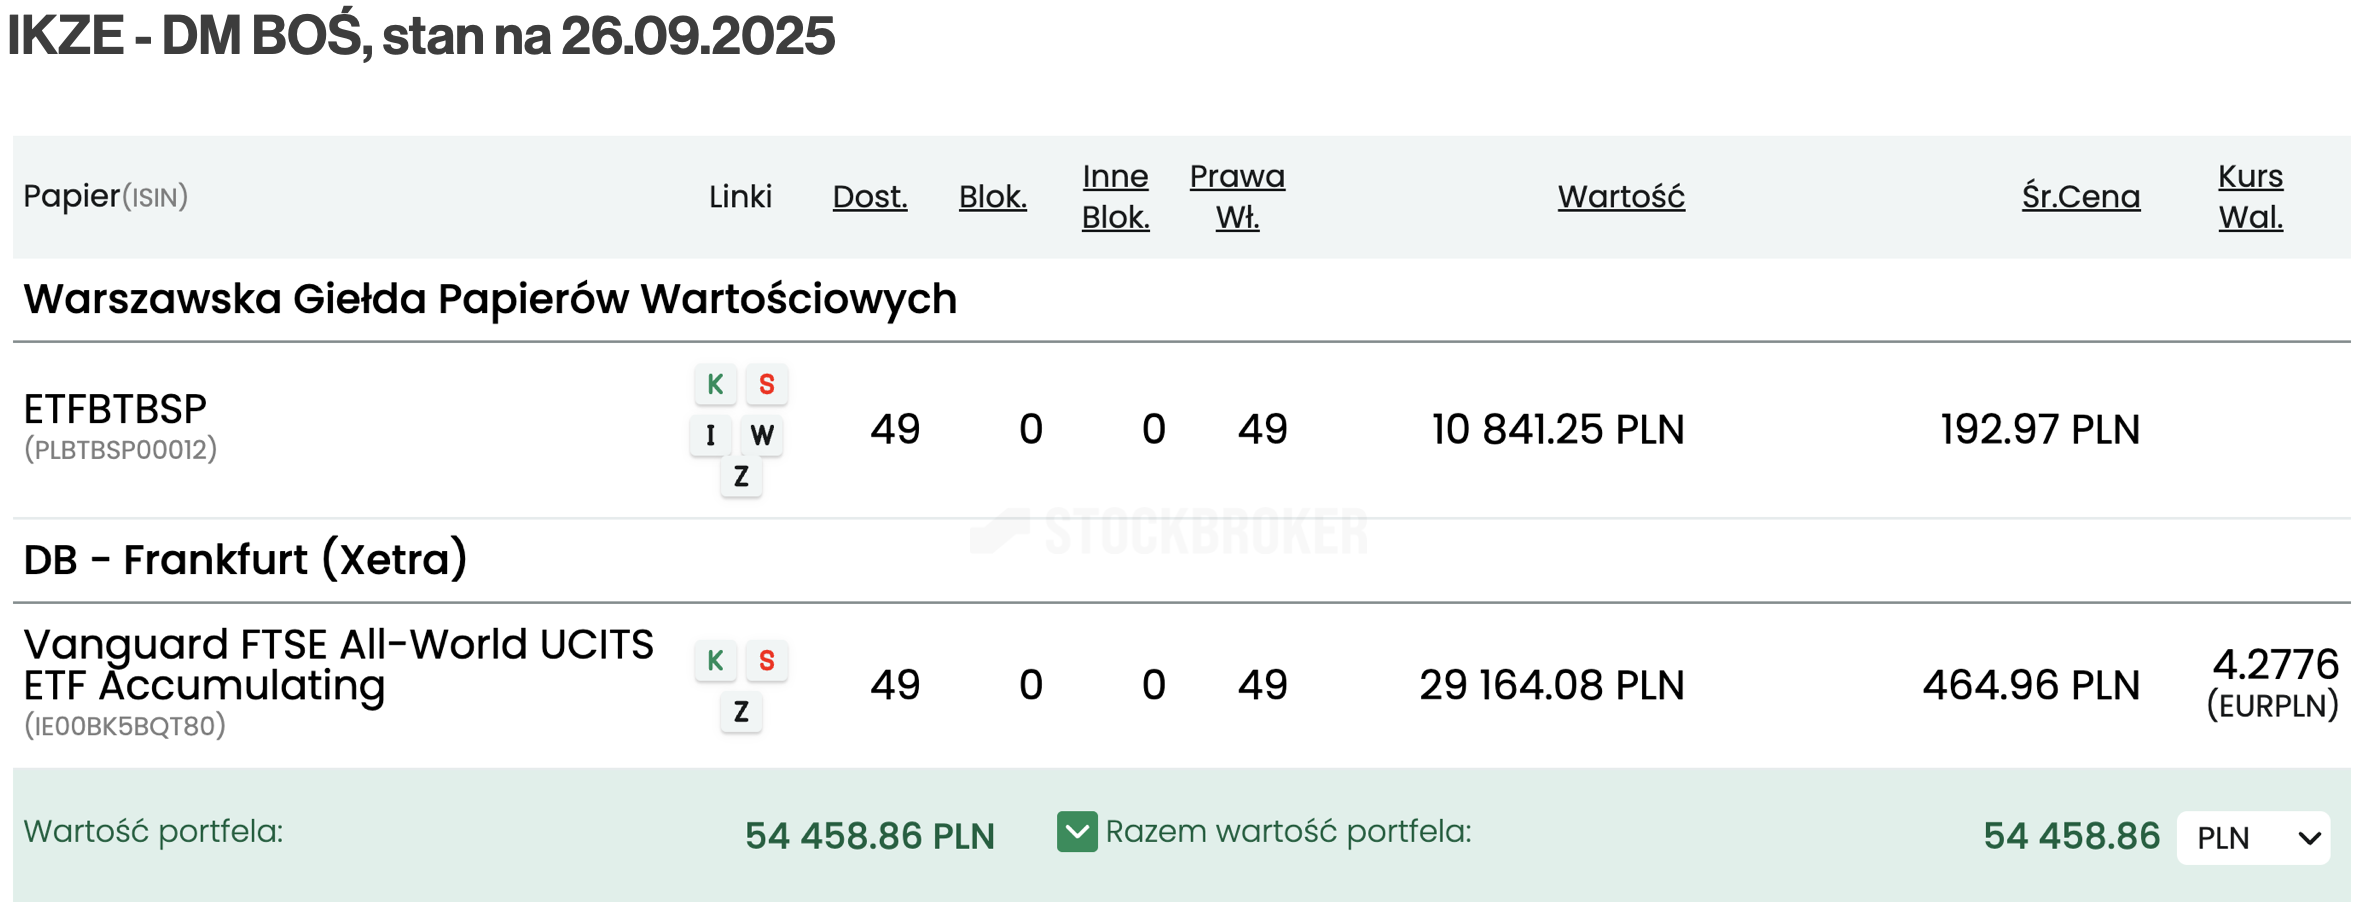This screenshot has height=912, width=2364.
Task: Click K buy icon for Vanguard FTSE All-World
Action: click(x=715, y=660)
